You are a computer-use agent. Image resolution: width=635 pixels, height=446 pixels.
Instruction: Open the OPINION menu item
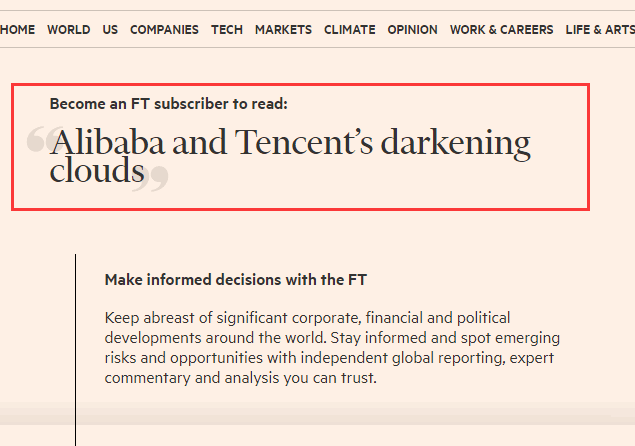412,30
